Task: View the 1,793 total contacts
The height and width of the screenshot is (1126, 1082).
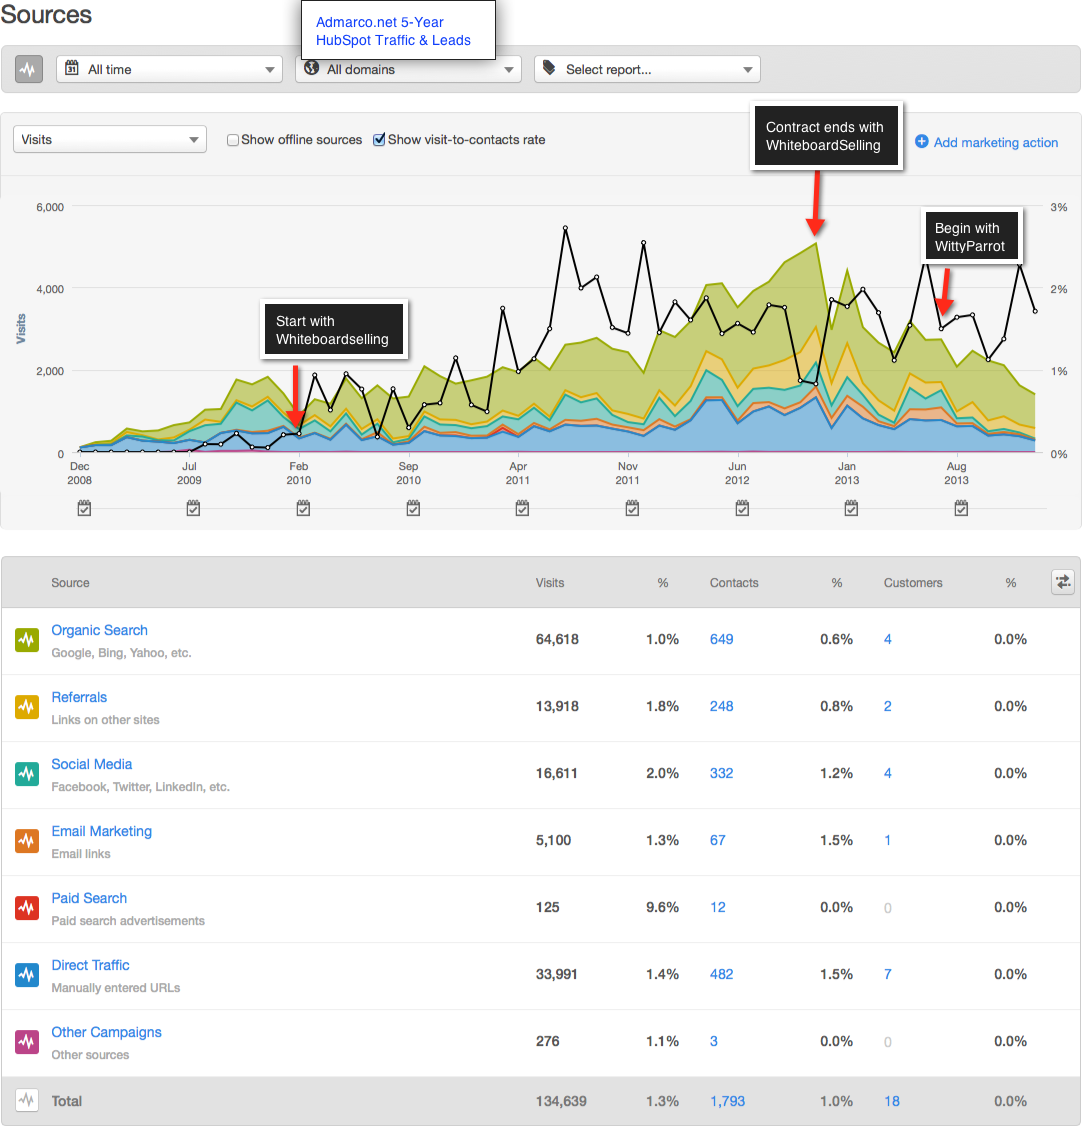Action: 727,1101
